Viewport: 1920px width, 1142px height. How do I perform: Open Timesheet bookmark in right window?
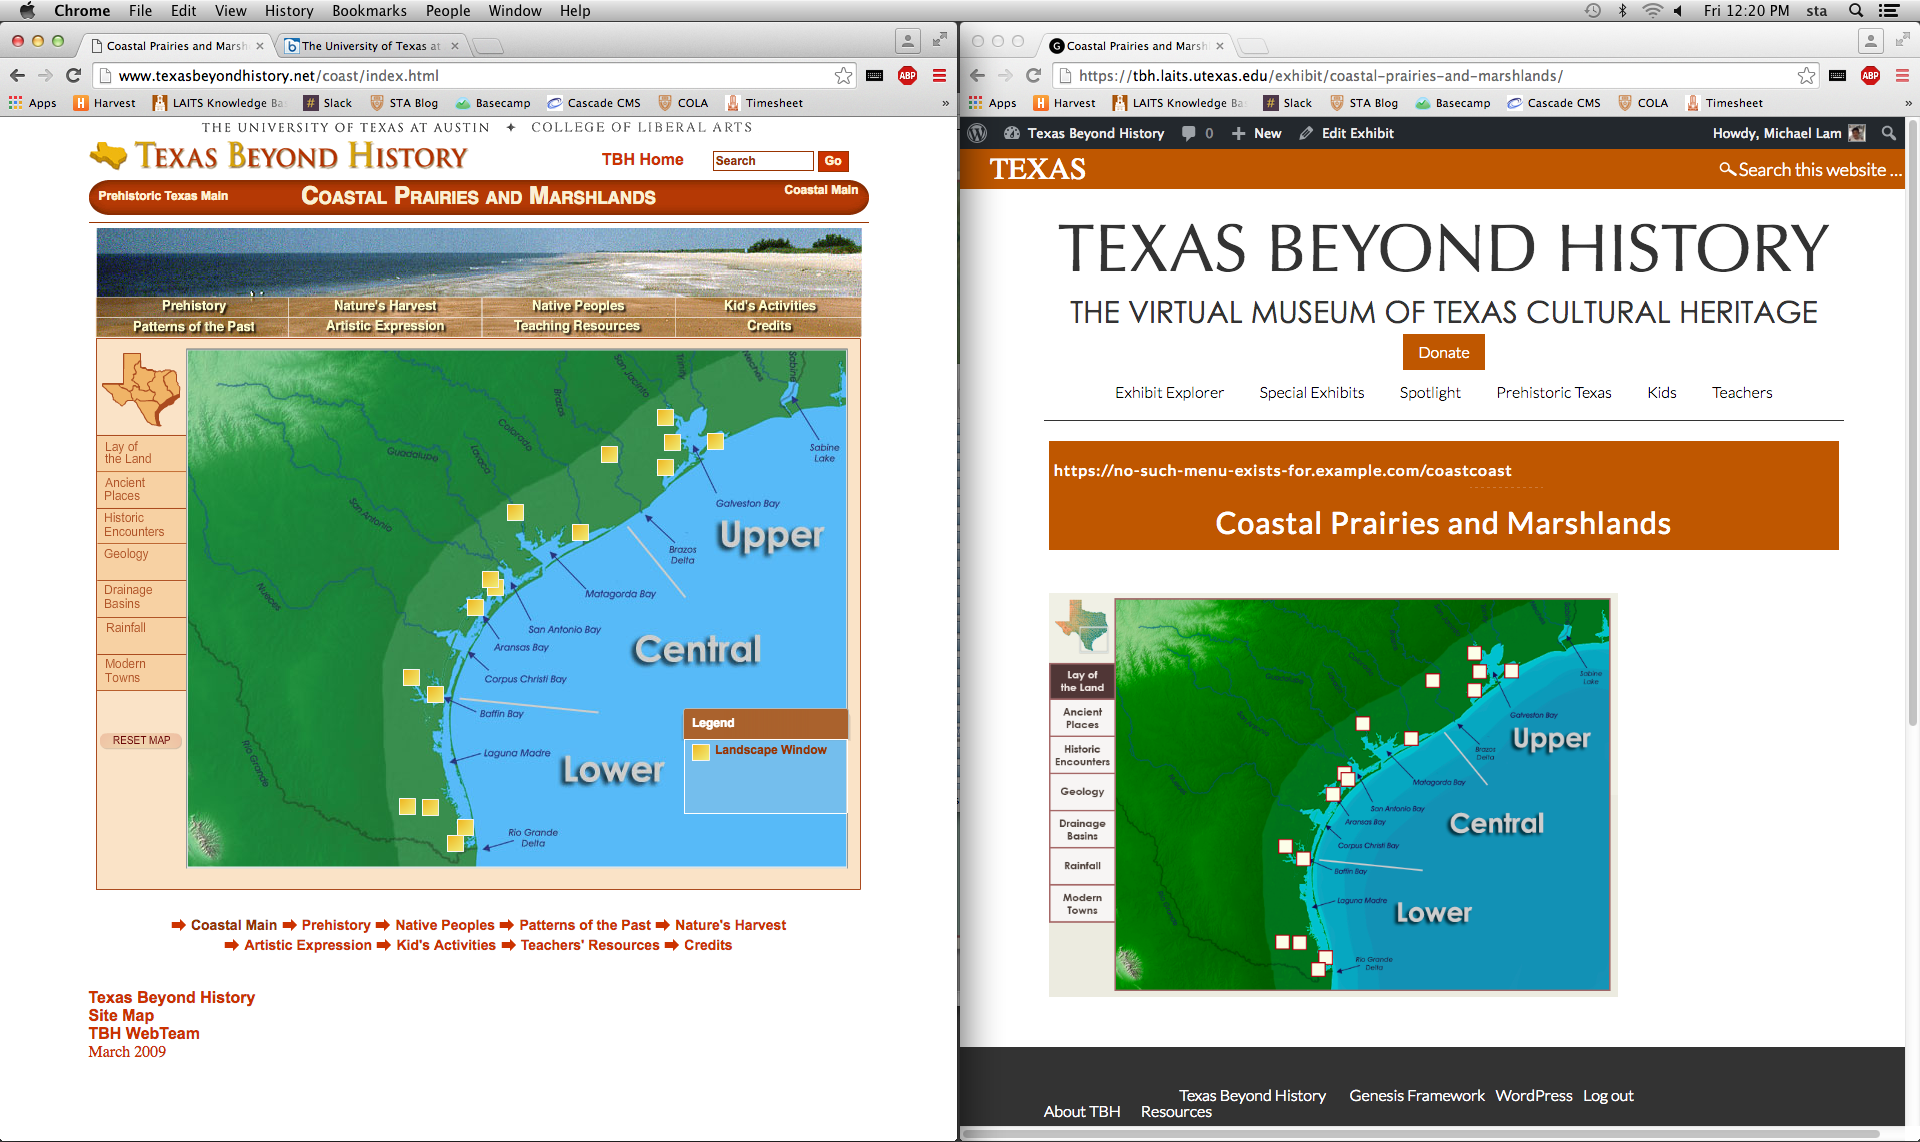coord(1725,103)
